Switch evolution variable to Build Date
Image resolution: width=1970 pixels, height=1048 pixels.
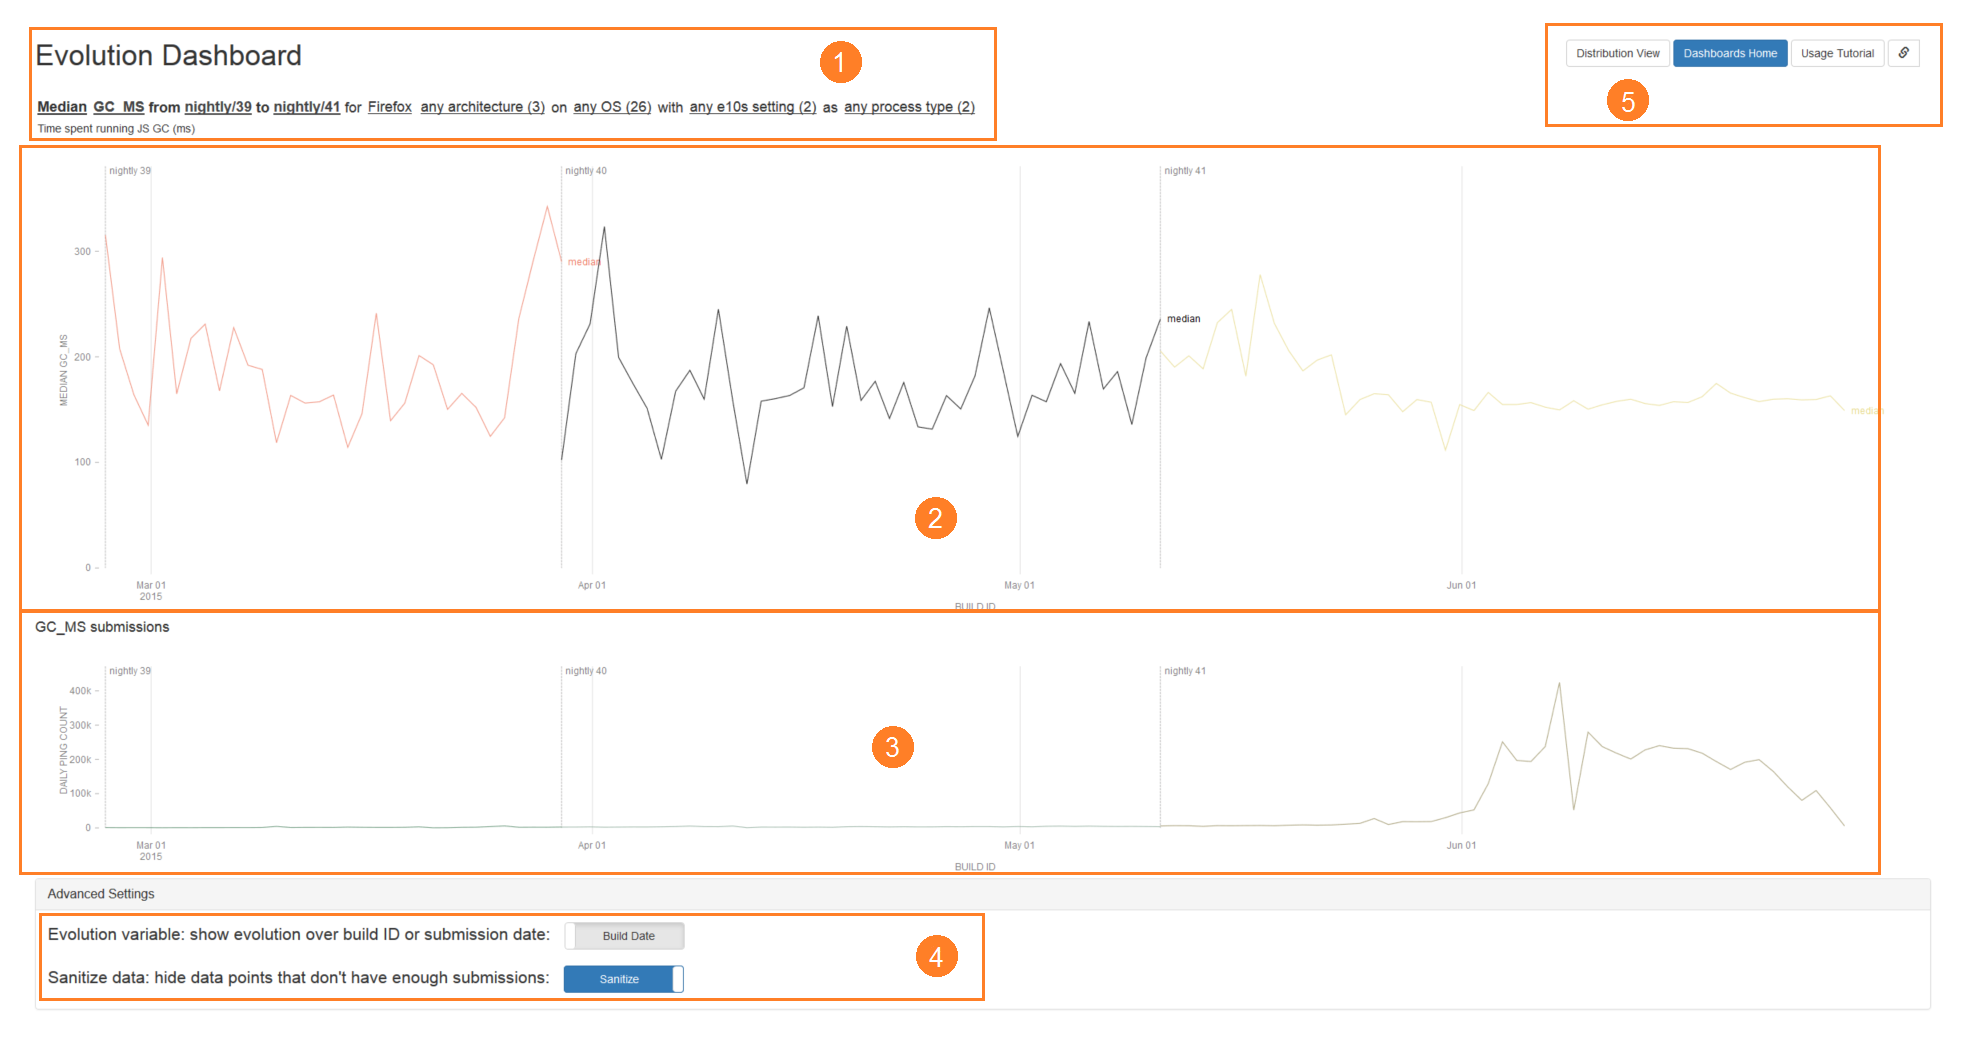coord(623,935)
